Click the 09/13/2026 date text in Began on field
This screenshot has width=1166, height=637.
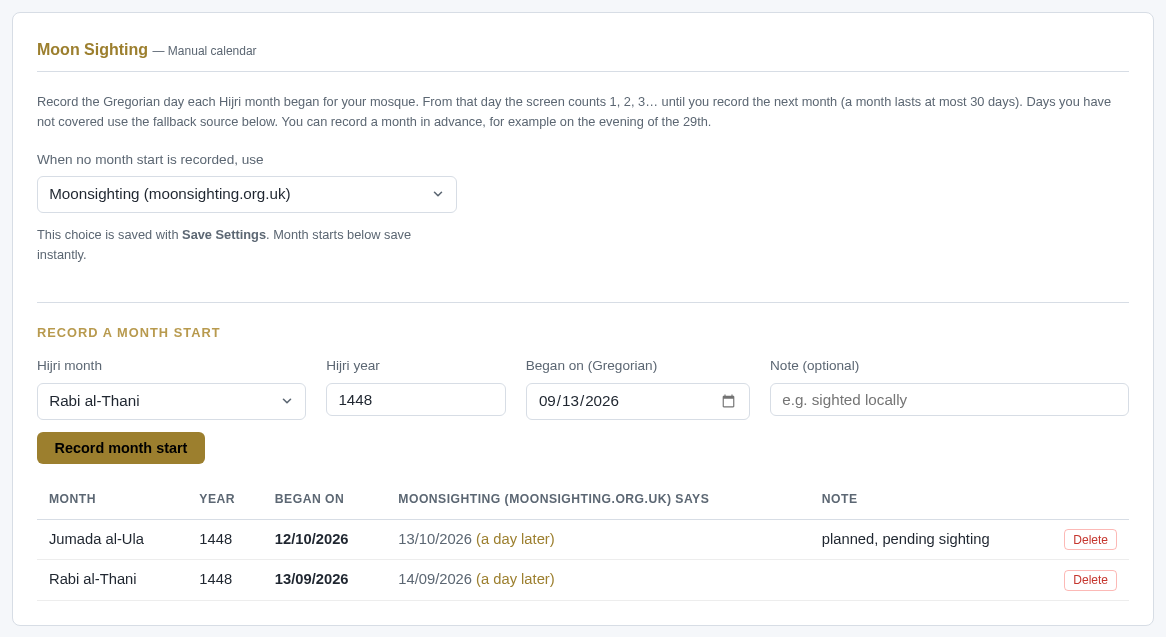tap(579, 401)
